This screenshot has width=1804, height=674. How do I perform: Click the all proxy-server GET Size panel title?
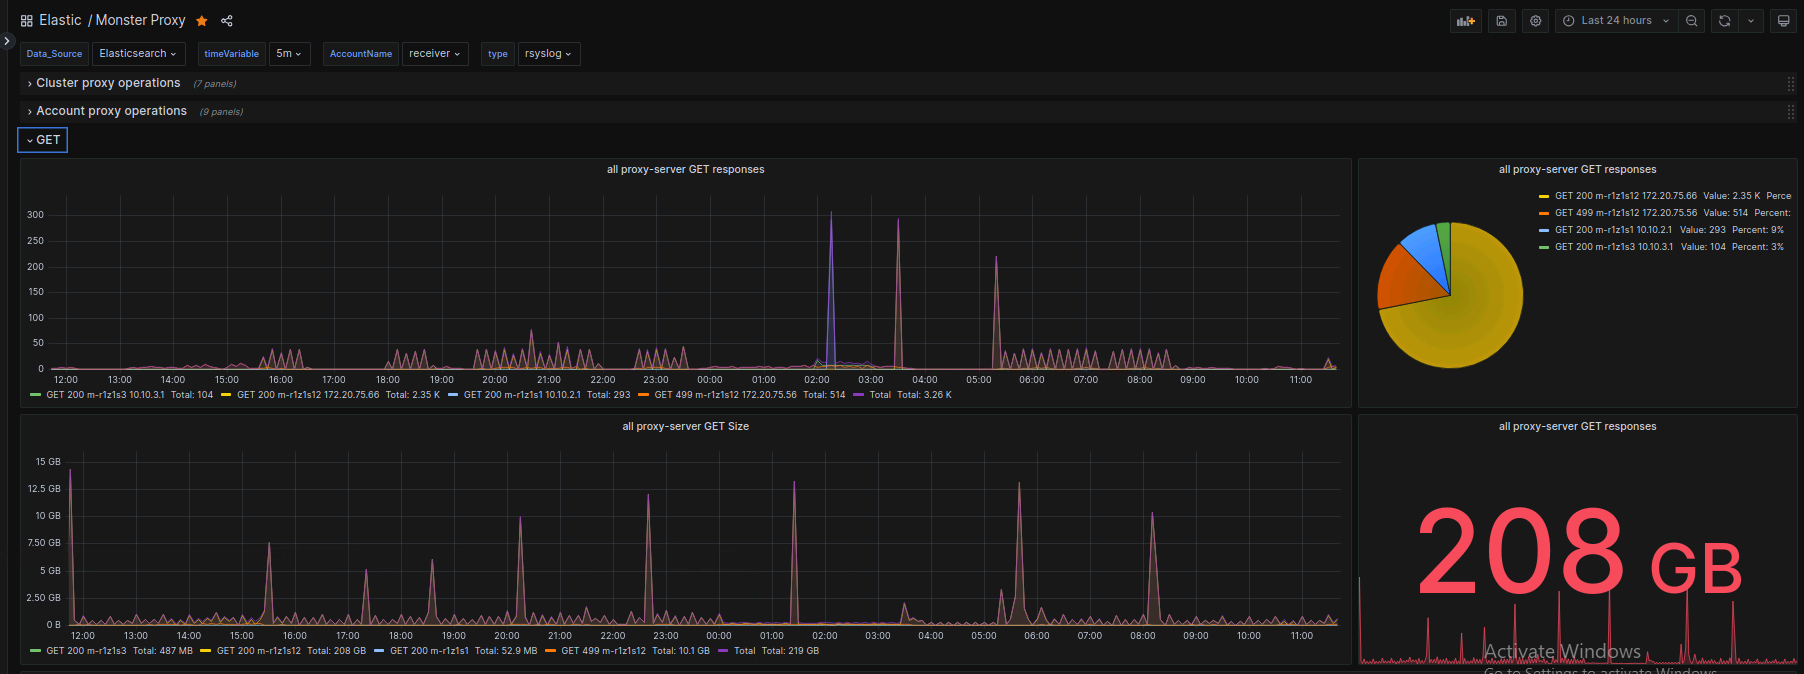coord(685,427)
